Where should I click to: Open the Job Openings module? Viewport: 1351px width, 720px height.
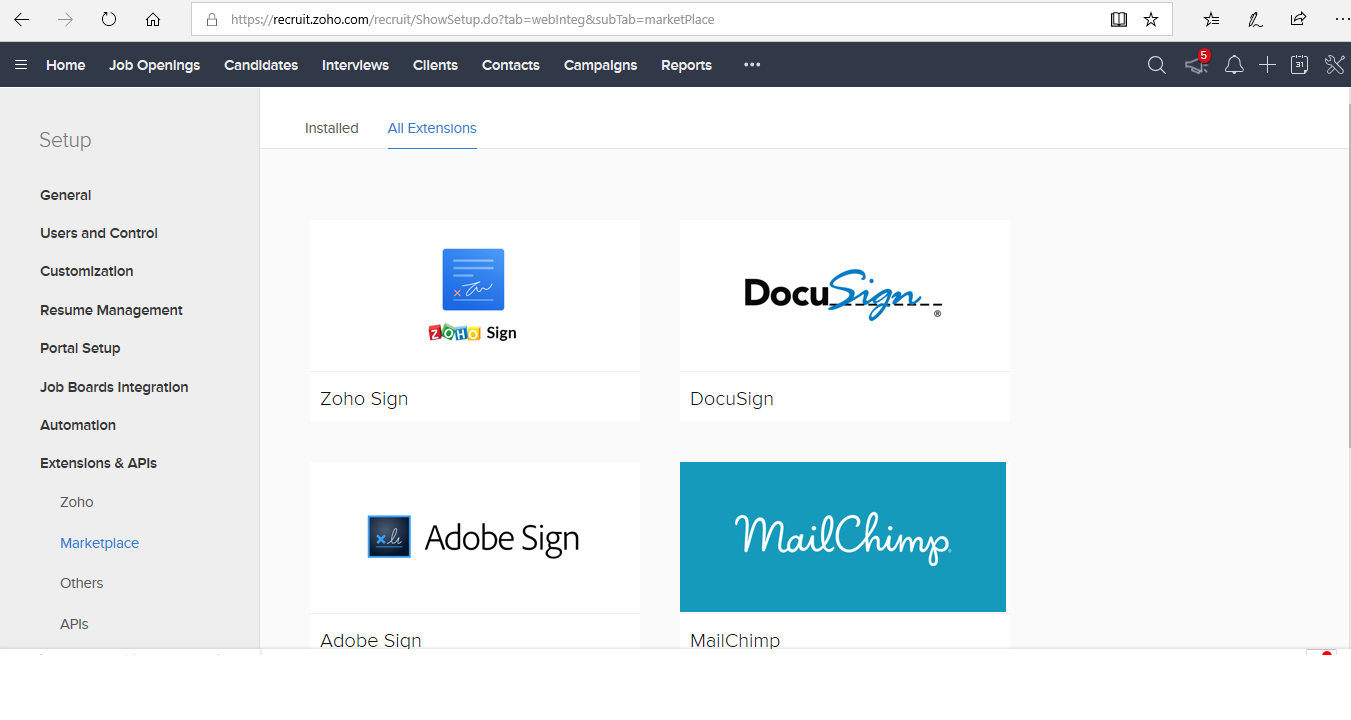155,65
